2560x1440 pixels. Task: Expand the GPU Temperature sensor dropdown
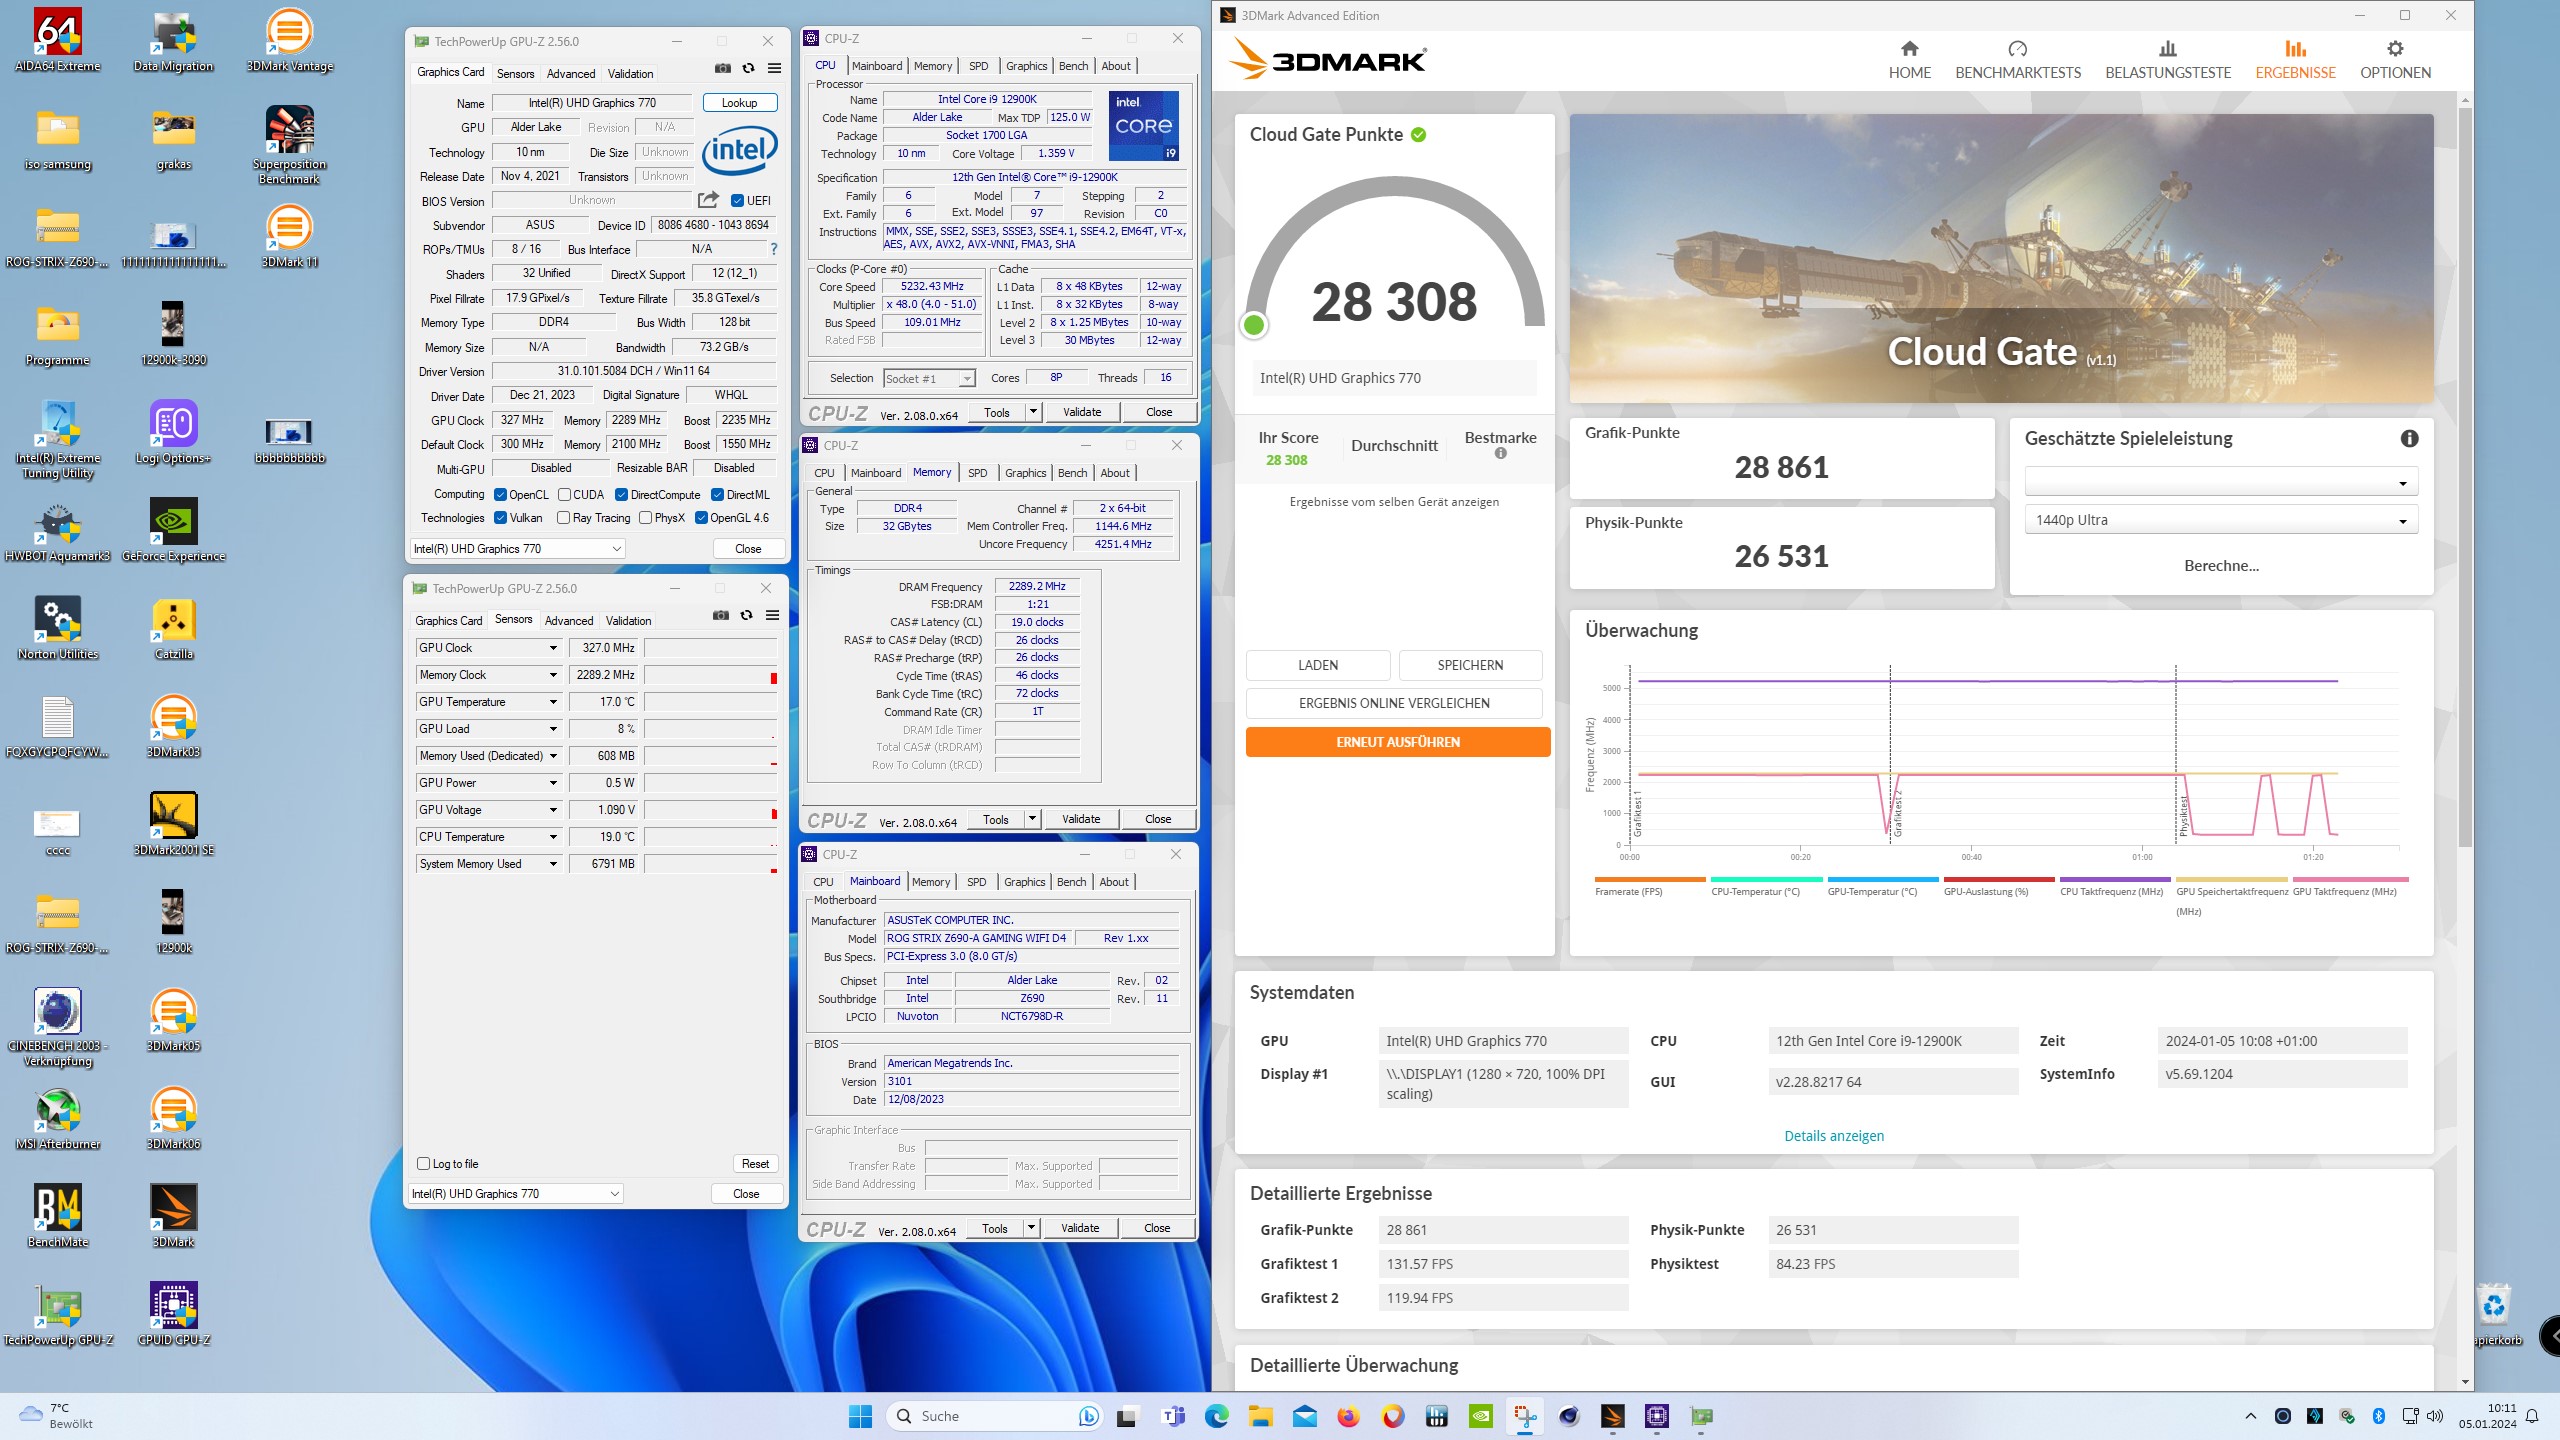click(x=553, y=702)
